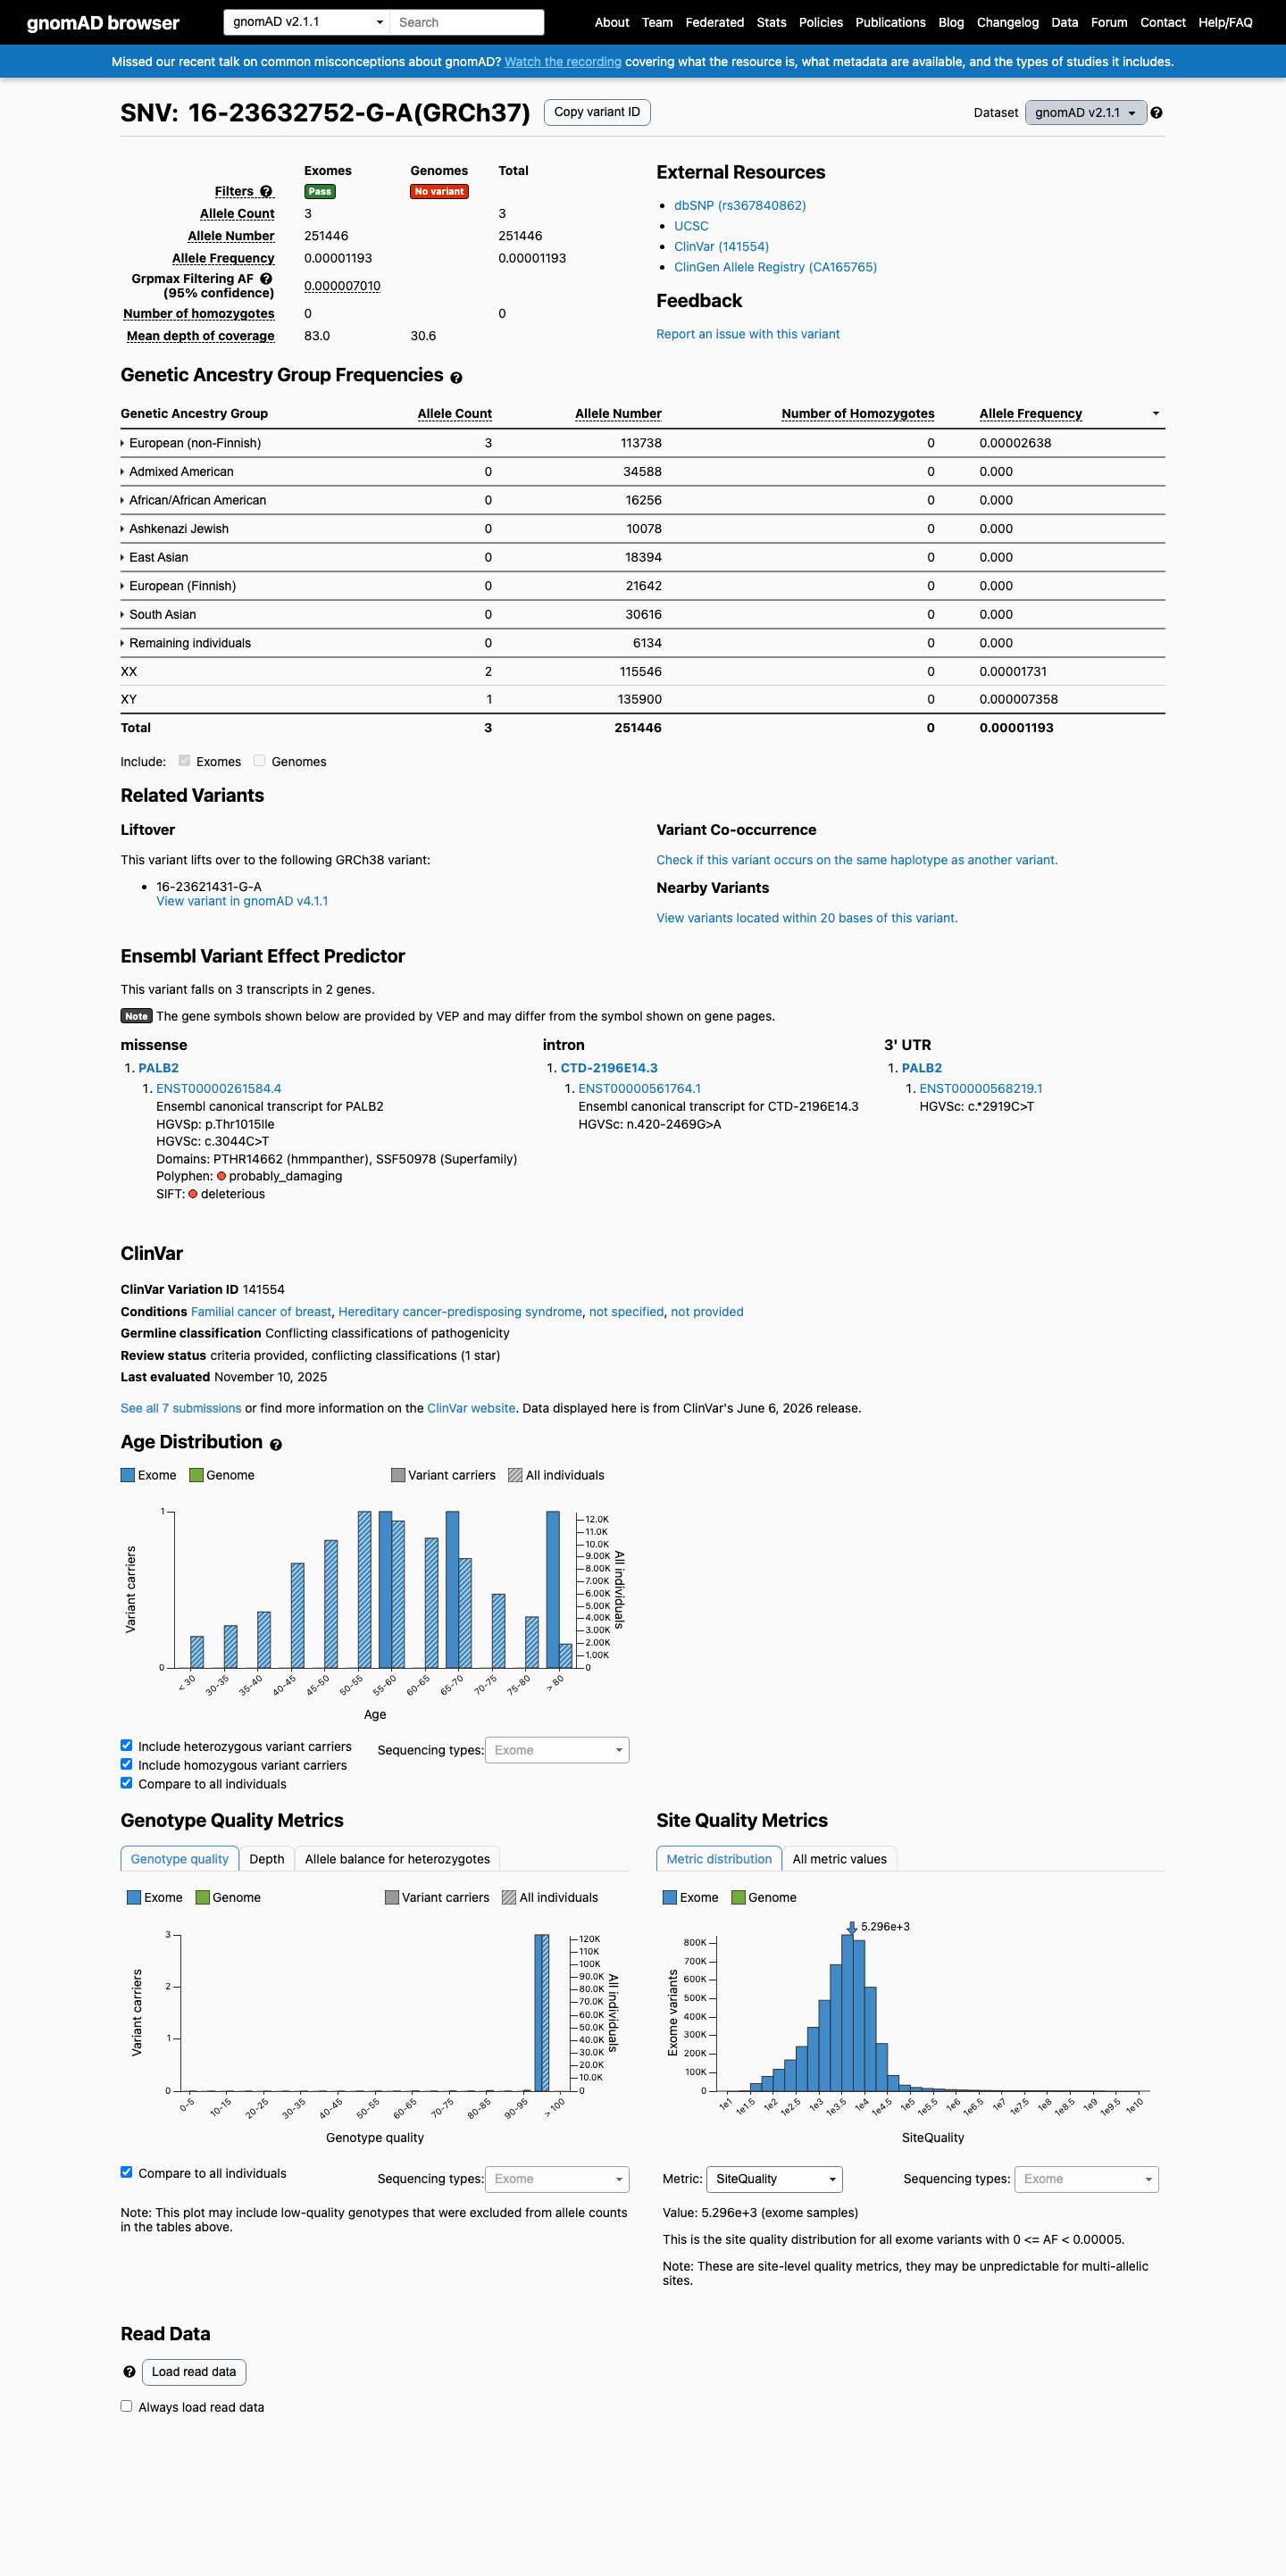Image resolution: width=1286 pixels, height=2576 pixels.
Task: Switch to the Depth tab
Action: (x=267, y=1859)
